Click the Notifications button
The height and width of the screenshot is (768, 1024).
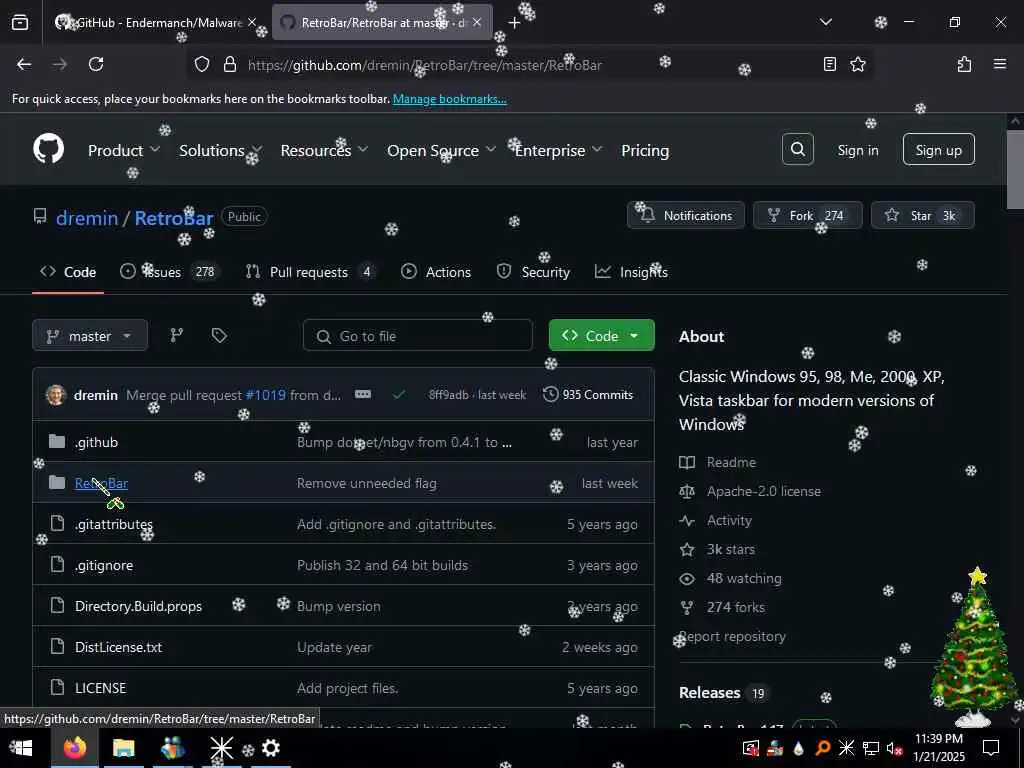click(x=686, y=216)
